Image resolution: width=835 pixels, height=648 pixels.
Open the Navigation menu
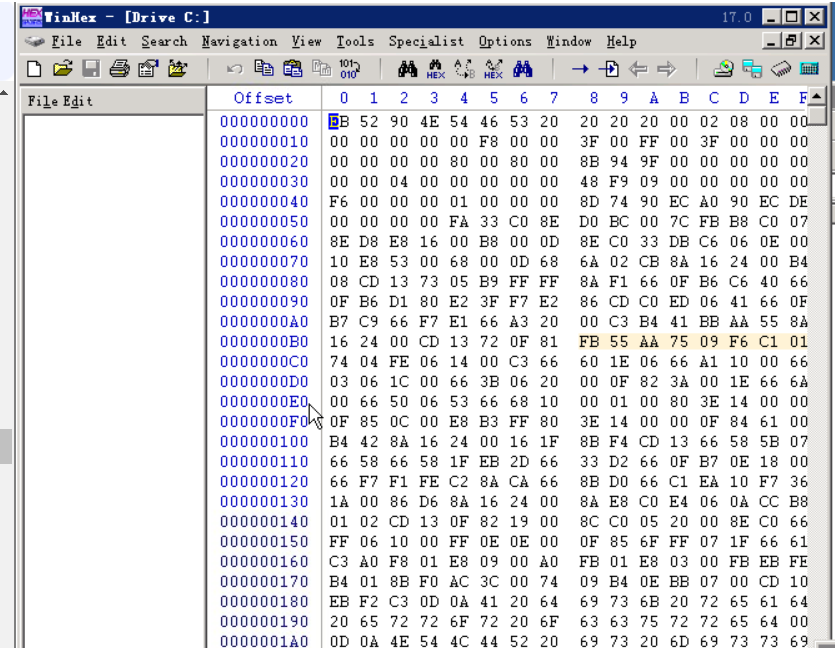239,42
